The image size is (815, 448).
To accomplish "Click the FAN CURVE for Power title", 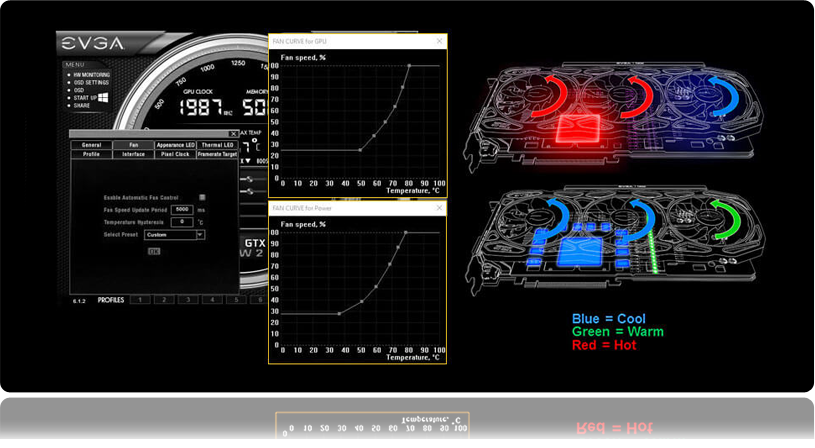I will point(302,208).
